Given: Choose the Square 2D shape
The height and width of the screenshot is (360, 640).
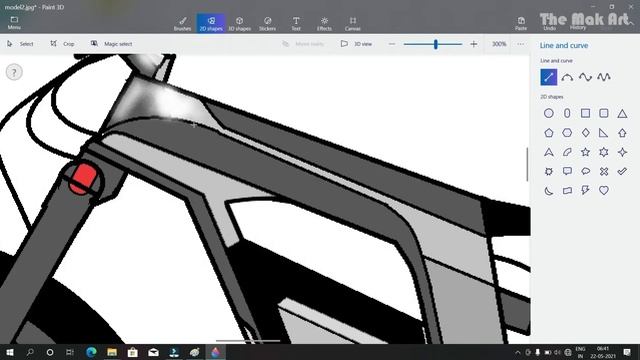Looking at the screenshot, I should click(x=585, y=113).
